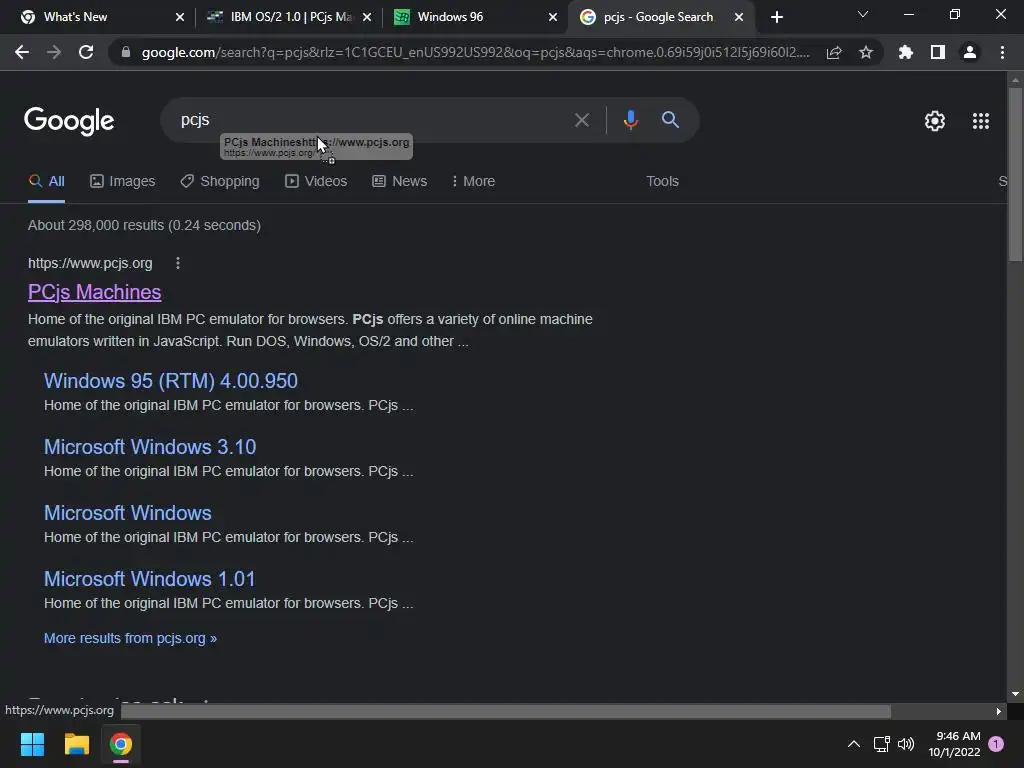Expand the tab search chevron
The height and width of the screenshot is (768, 1024).
(x=863, y=14)
